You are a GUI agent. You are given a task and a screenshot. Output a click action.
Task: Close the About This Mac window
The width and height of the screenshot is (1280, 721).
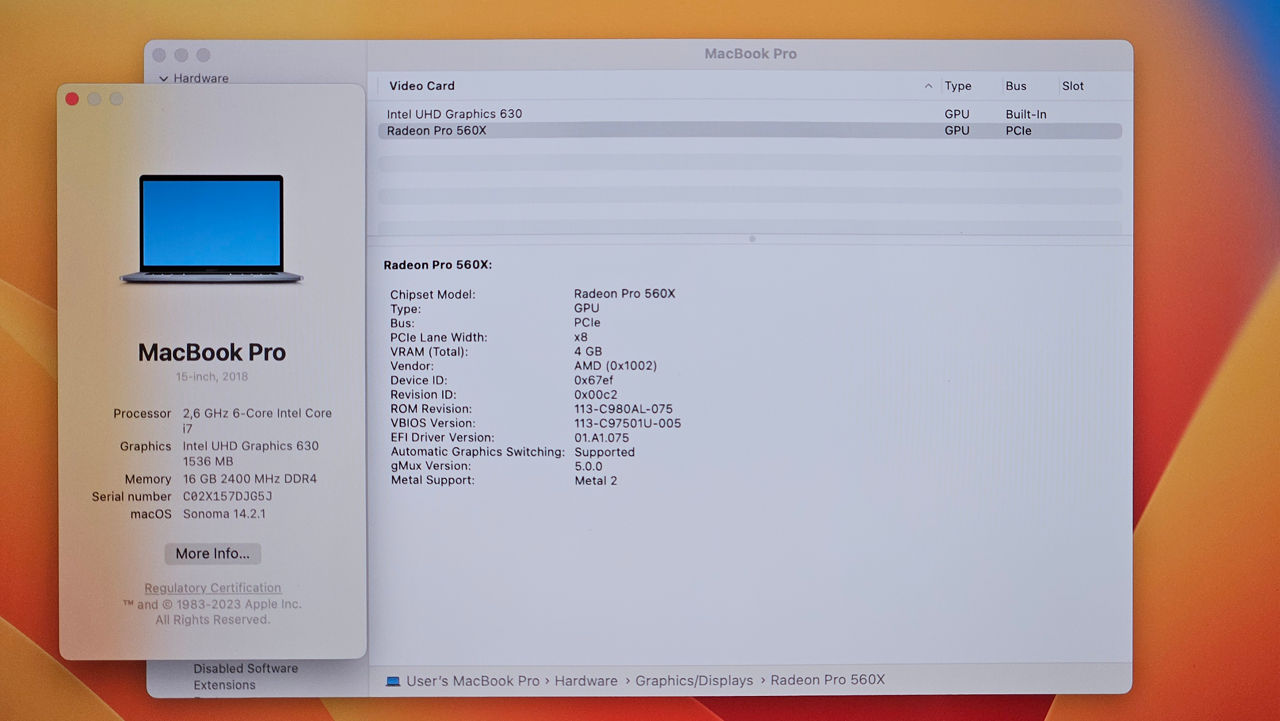pyautogui.click(x=72, y=99)
